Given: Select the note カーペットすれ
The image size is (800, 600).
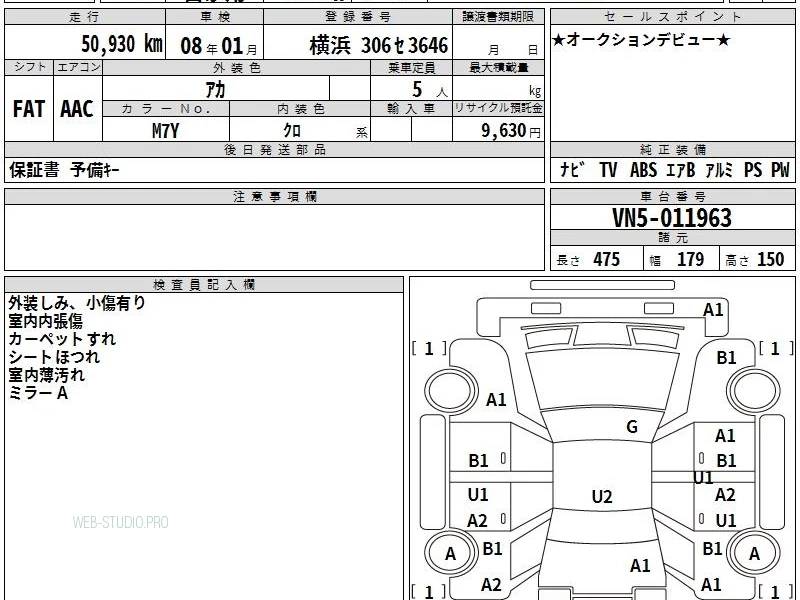Looking at the screenshot, I should pos(62,339).
